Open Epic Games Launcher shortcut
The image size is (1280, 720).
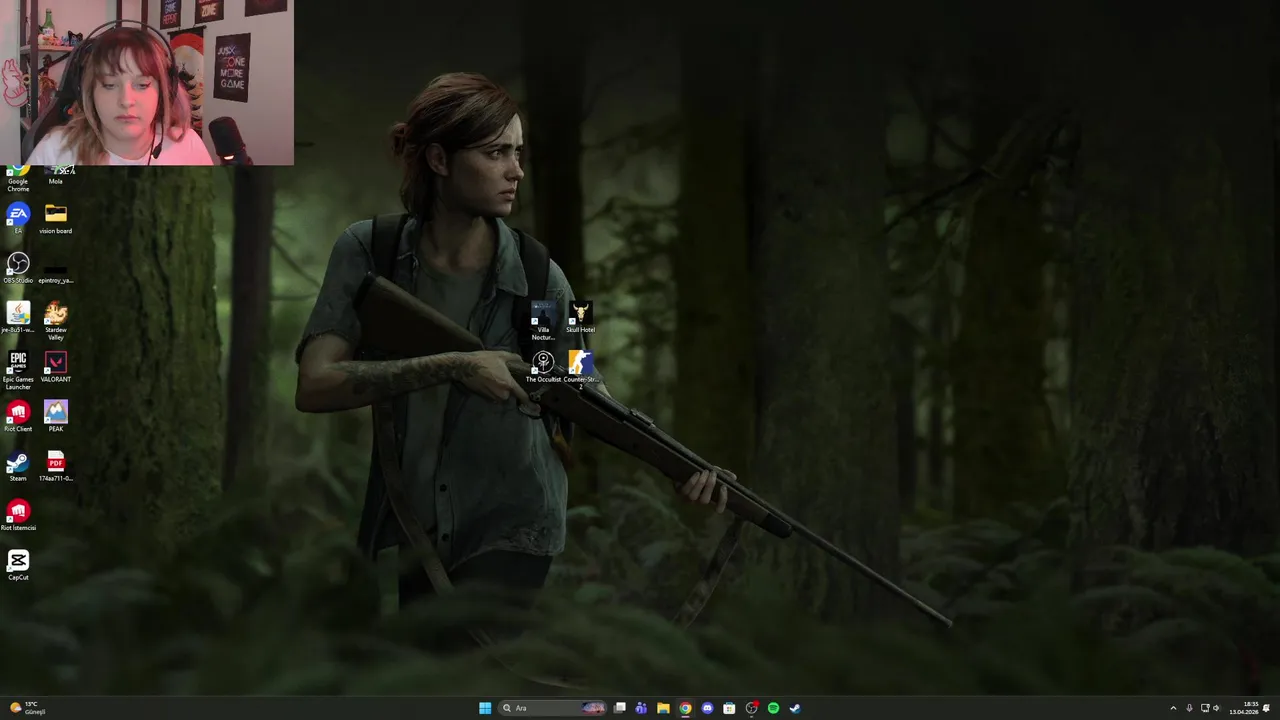point(18,370)
